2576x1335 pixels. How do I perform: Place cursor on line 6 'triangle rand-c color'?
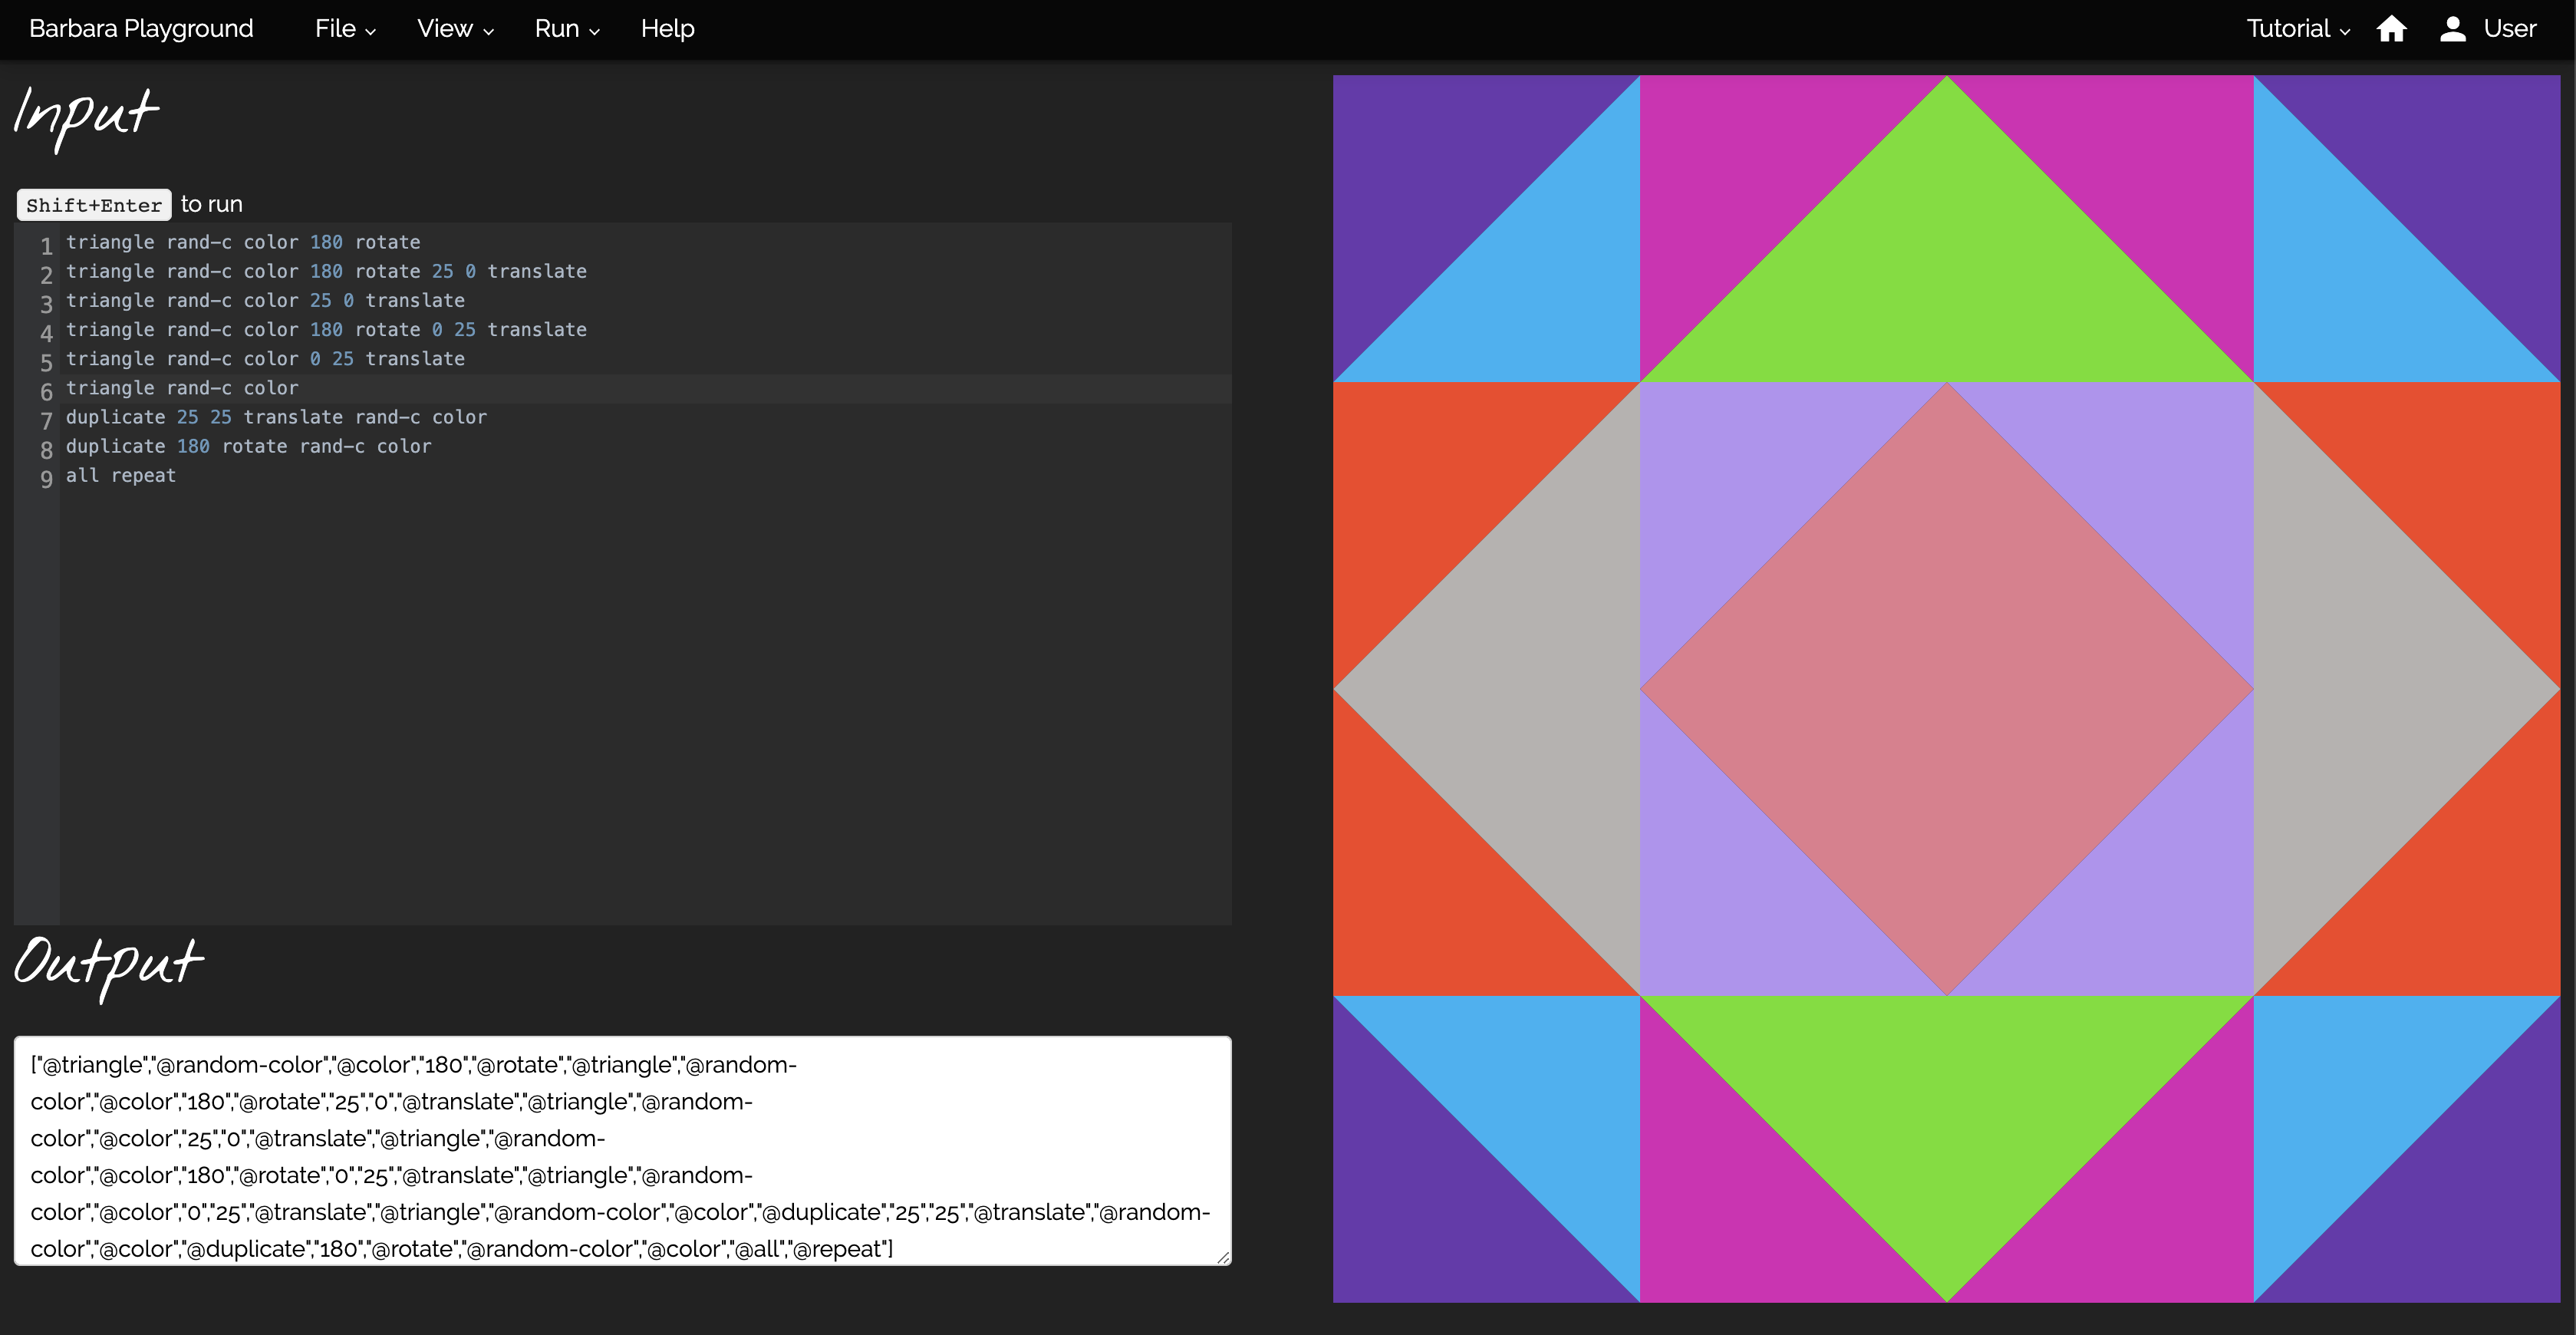[182, 388]
